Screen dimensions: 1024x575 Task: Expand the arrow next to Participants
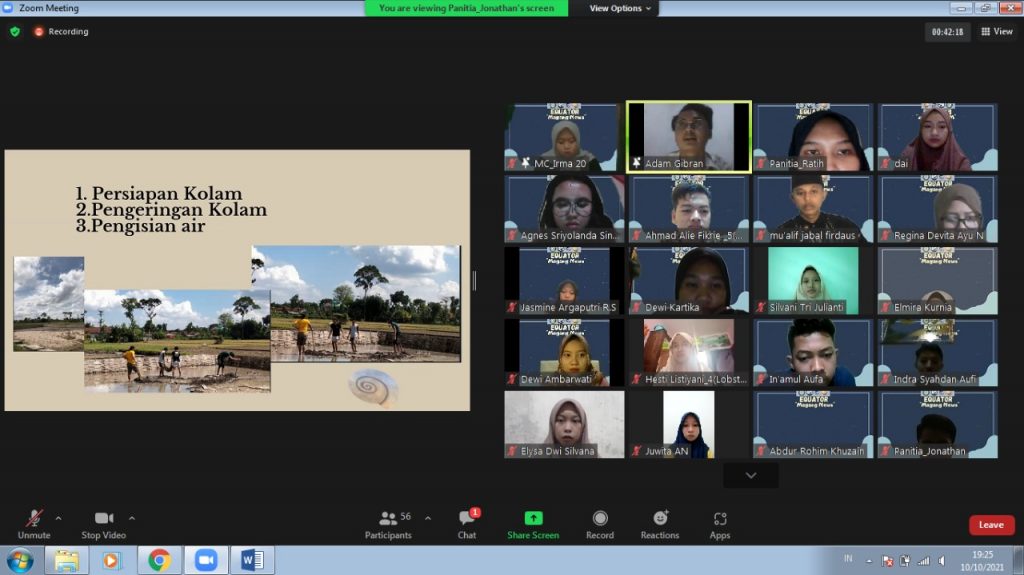pyautogui.click(x=428, y=518)
